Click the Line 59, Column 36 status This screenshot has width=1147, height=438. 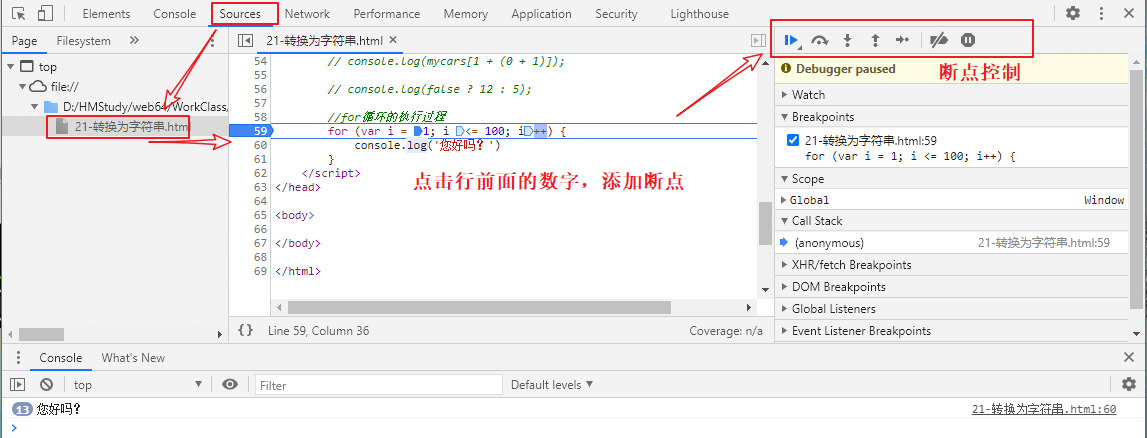(318, 331)
